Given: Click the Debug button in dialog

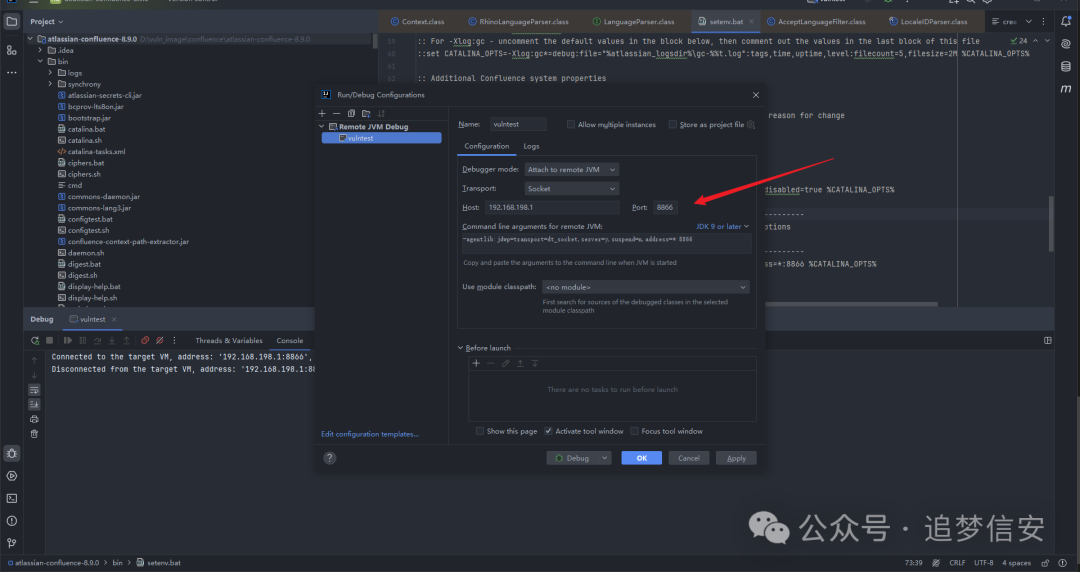Looking at the screenshot, I should 573,458.
